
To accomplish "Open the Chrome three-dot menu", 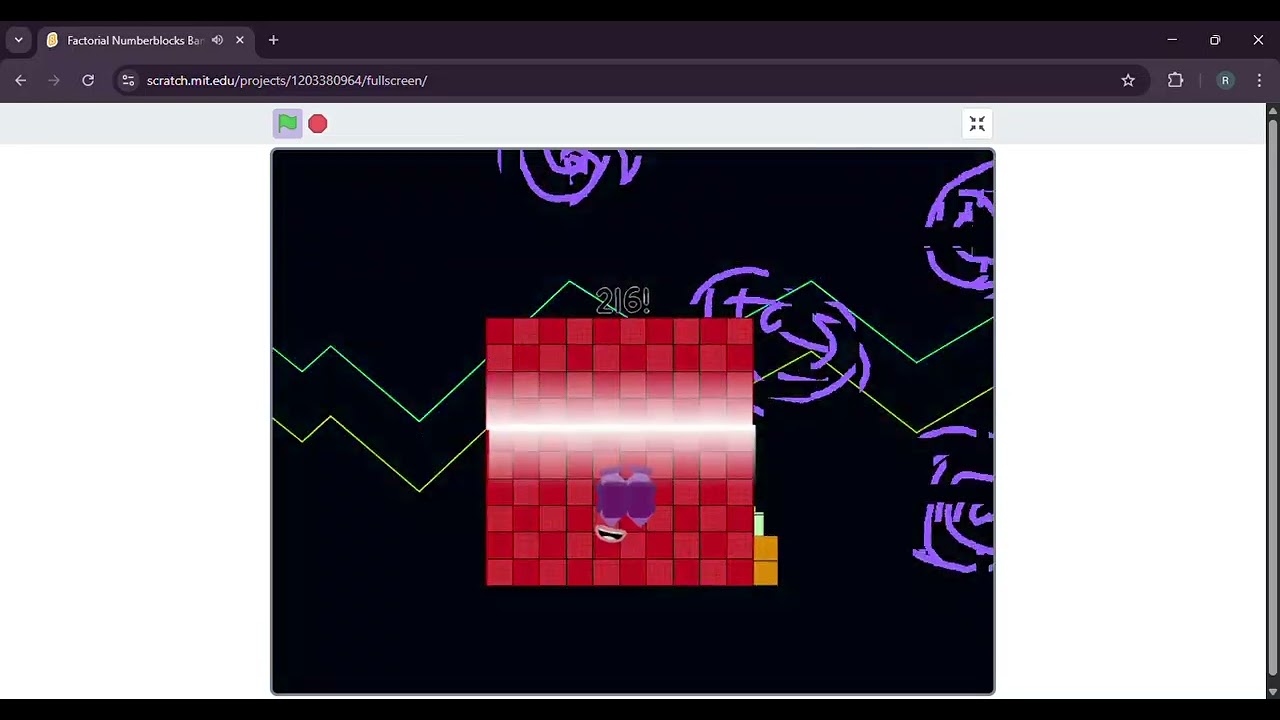I will tap(1259, 80).
